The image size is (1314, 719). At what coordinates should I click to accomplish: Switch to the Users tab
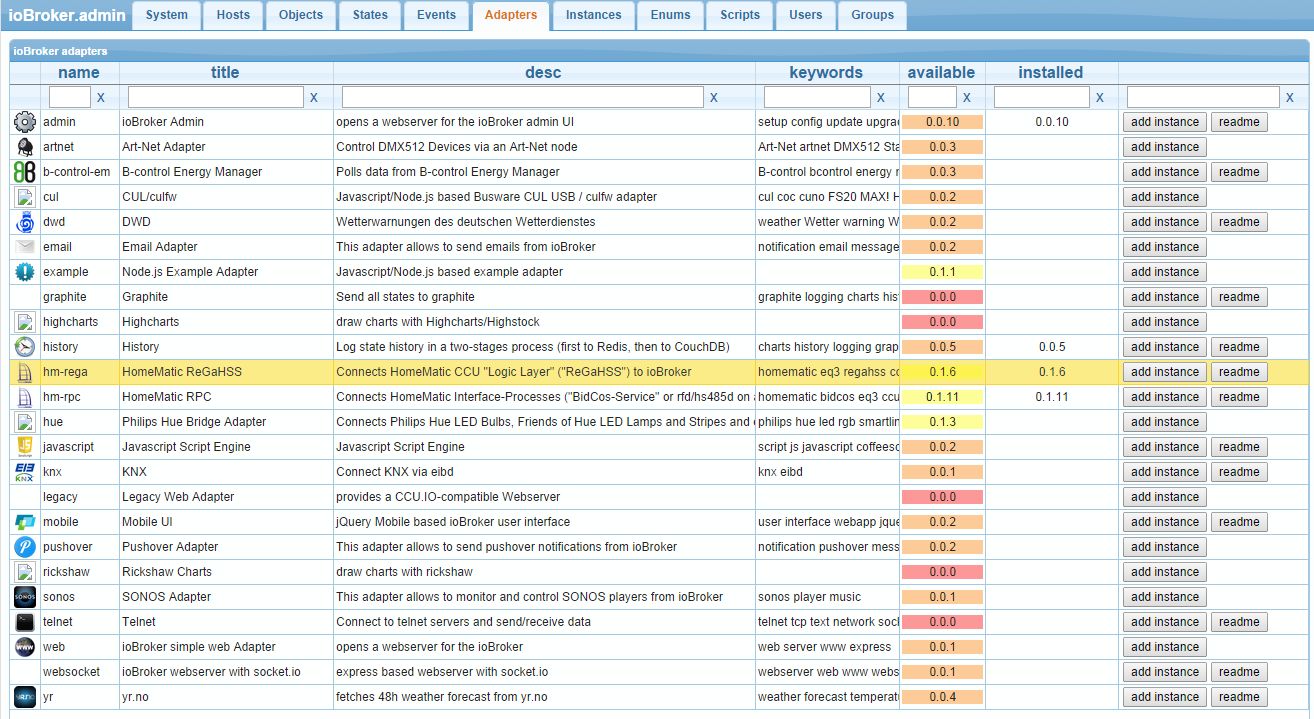pyautogui.click(x=805, y=15)
